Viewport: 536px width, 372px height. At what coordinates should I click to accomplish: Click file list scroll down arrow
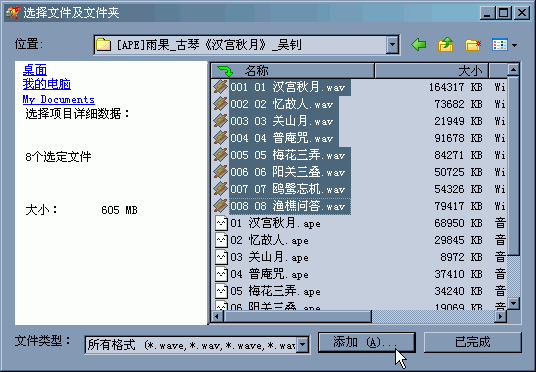click(513, 303)
